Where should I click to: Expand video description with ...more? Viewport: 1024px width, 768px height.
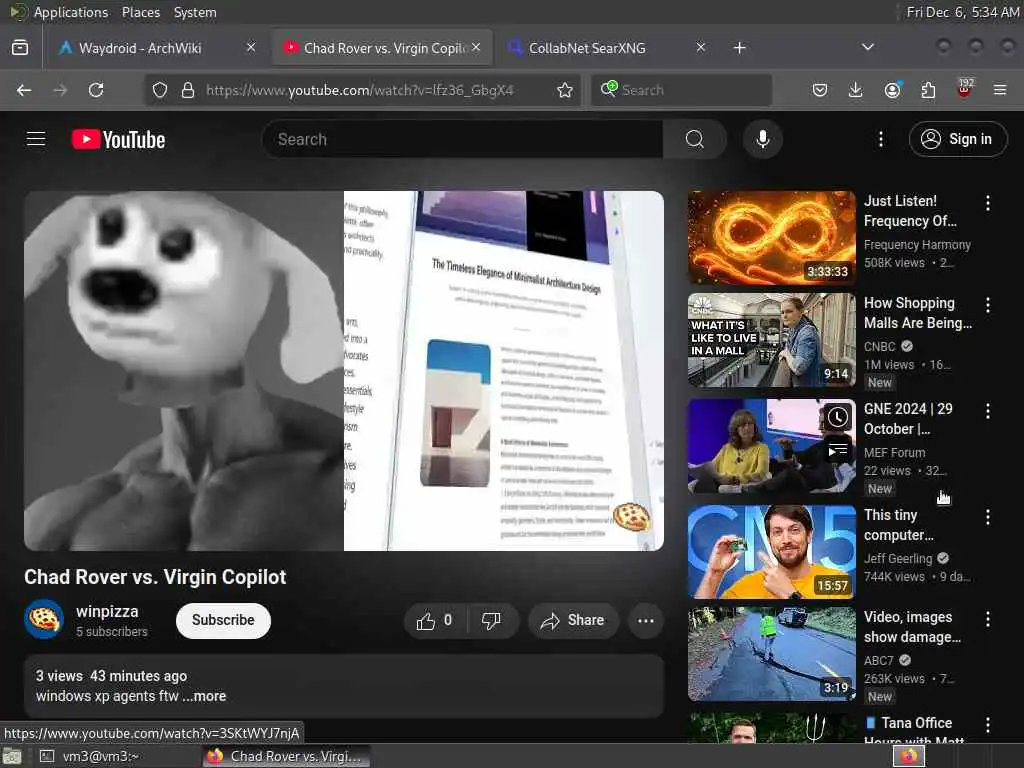point(204,696)
